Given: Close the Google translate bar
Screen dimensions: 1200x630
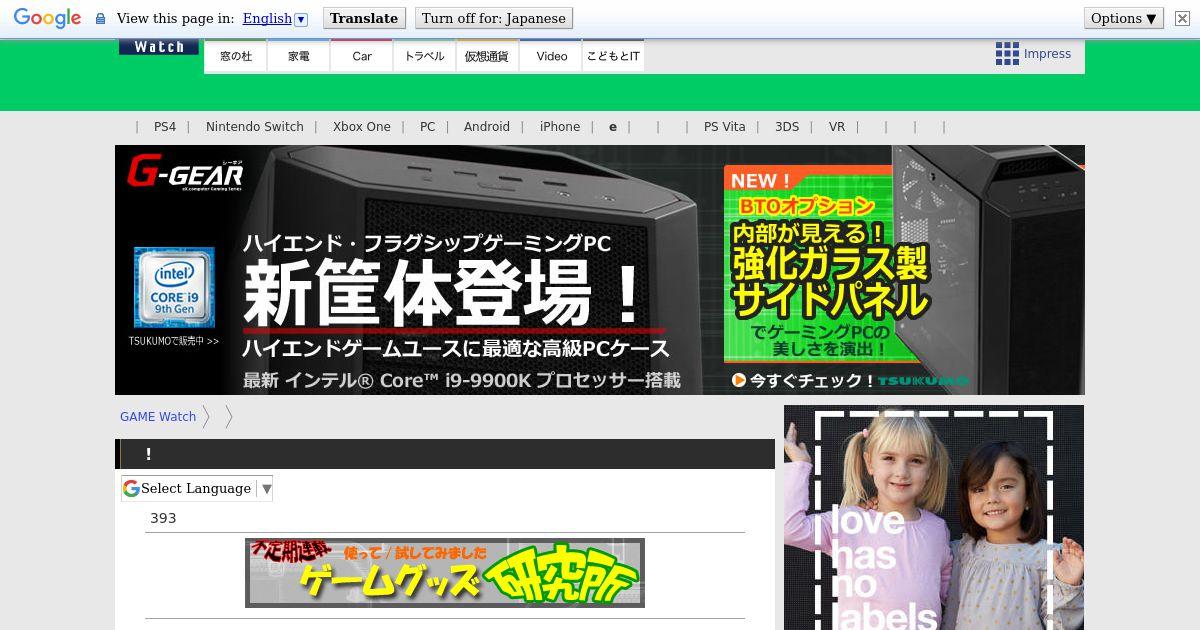Looking at the screenshot, I should click(1182, 19).
